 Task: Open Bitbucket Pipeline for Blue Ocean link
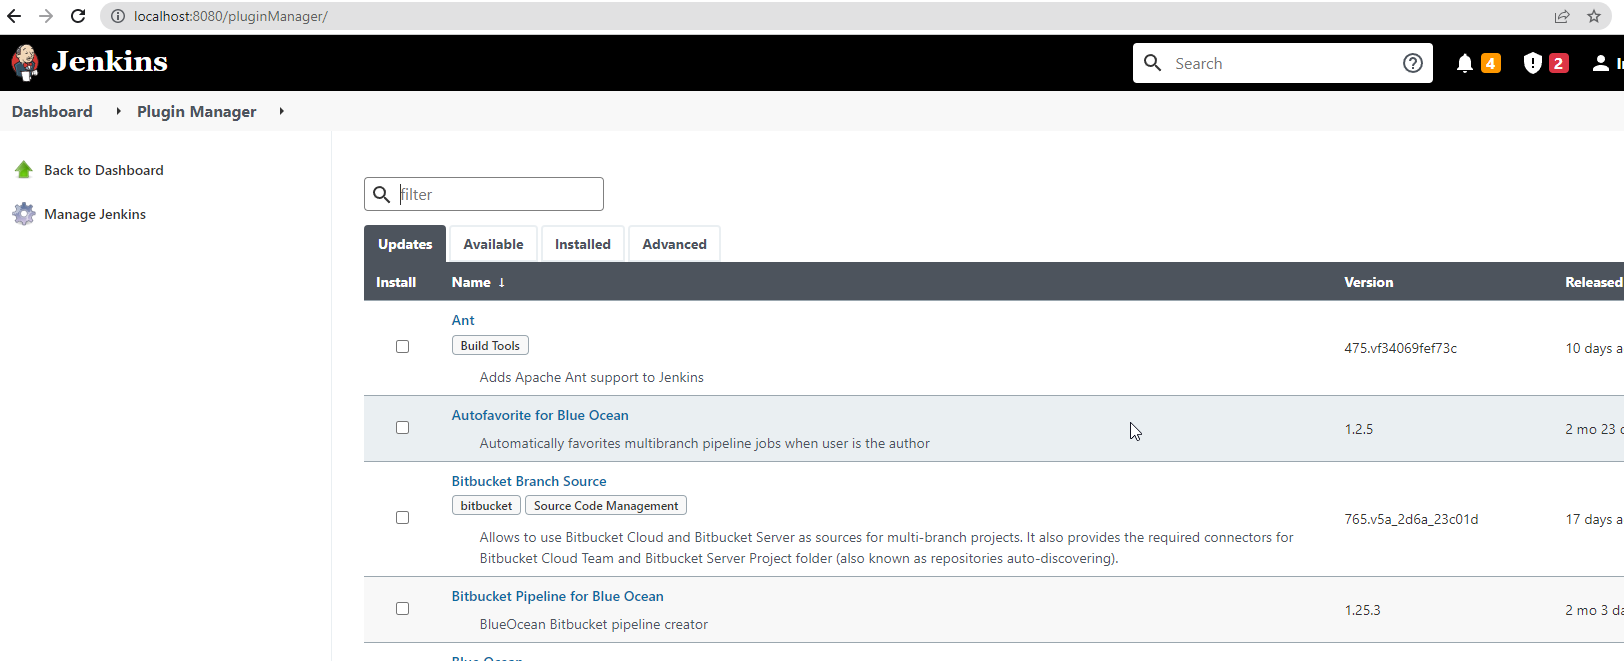tap(557, 596)
